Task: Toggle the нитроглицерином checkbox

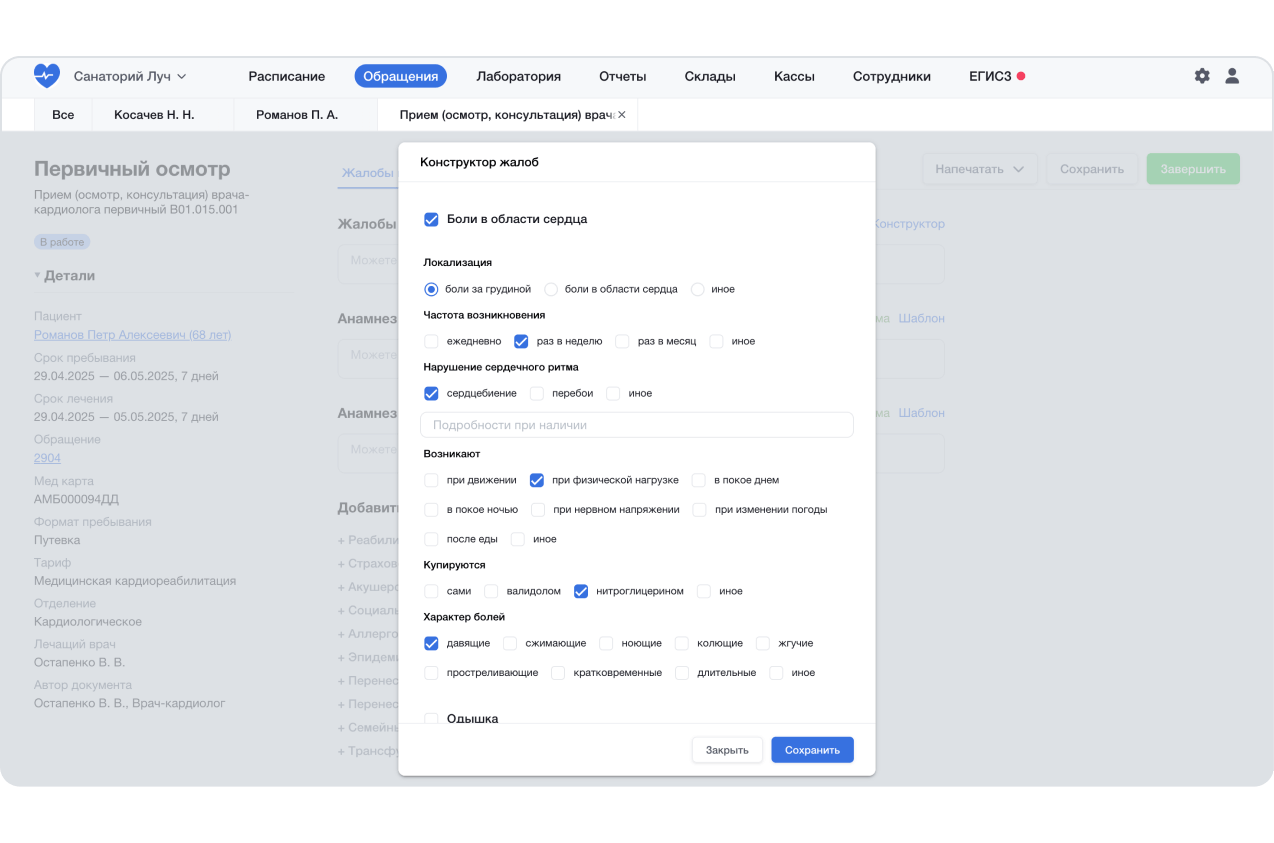Action: pos(581,591)
